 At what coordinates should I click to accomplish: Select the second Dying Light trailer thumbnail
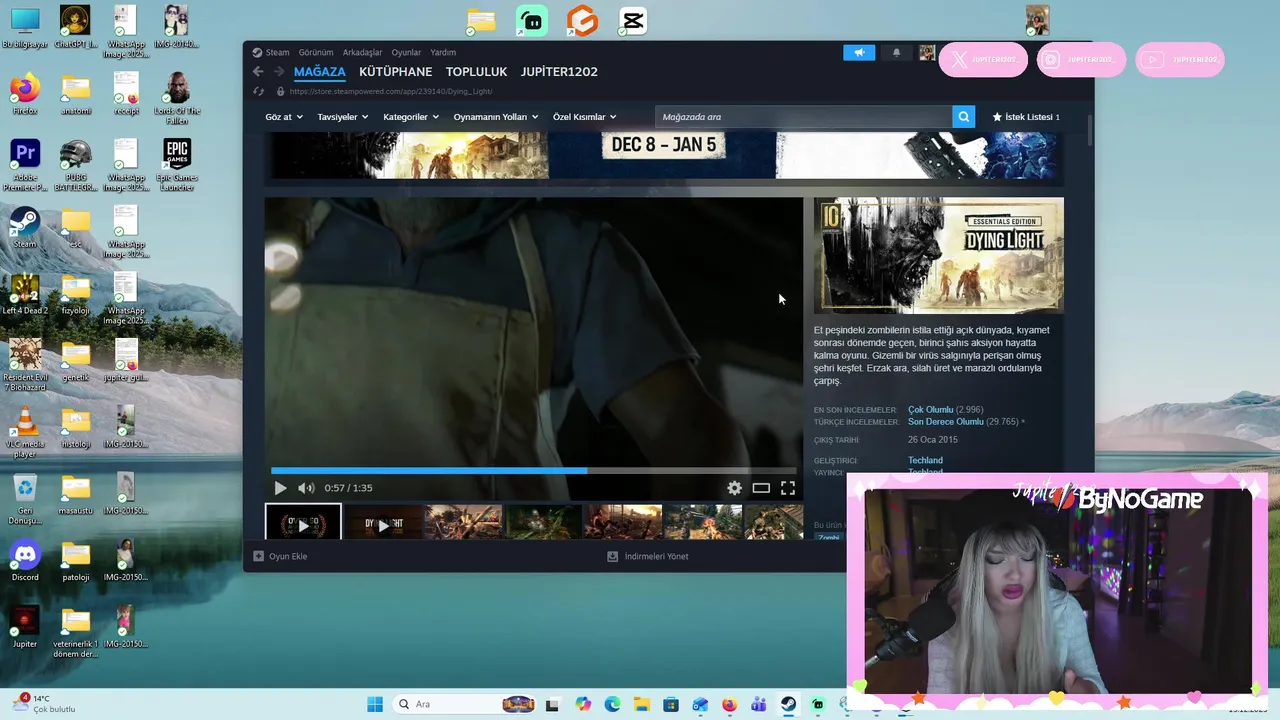coord(383,522)
